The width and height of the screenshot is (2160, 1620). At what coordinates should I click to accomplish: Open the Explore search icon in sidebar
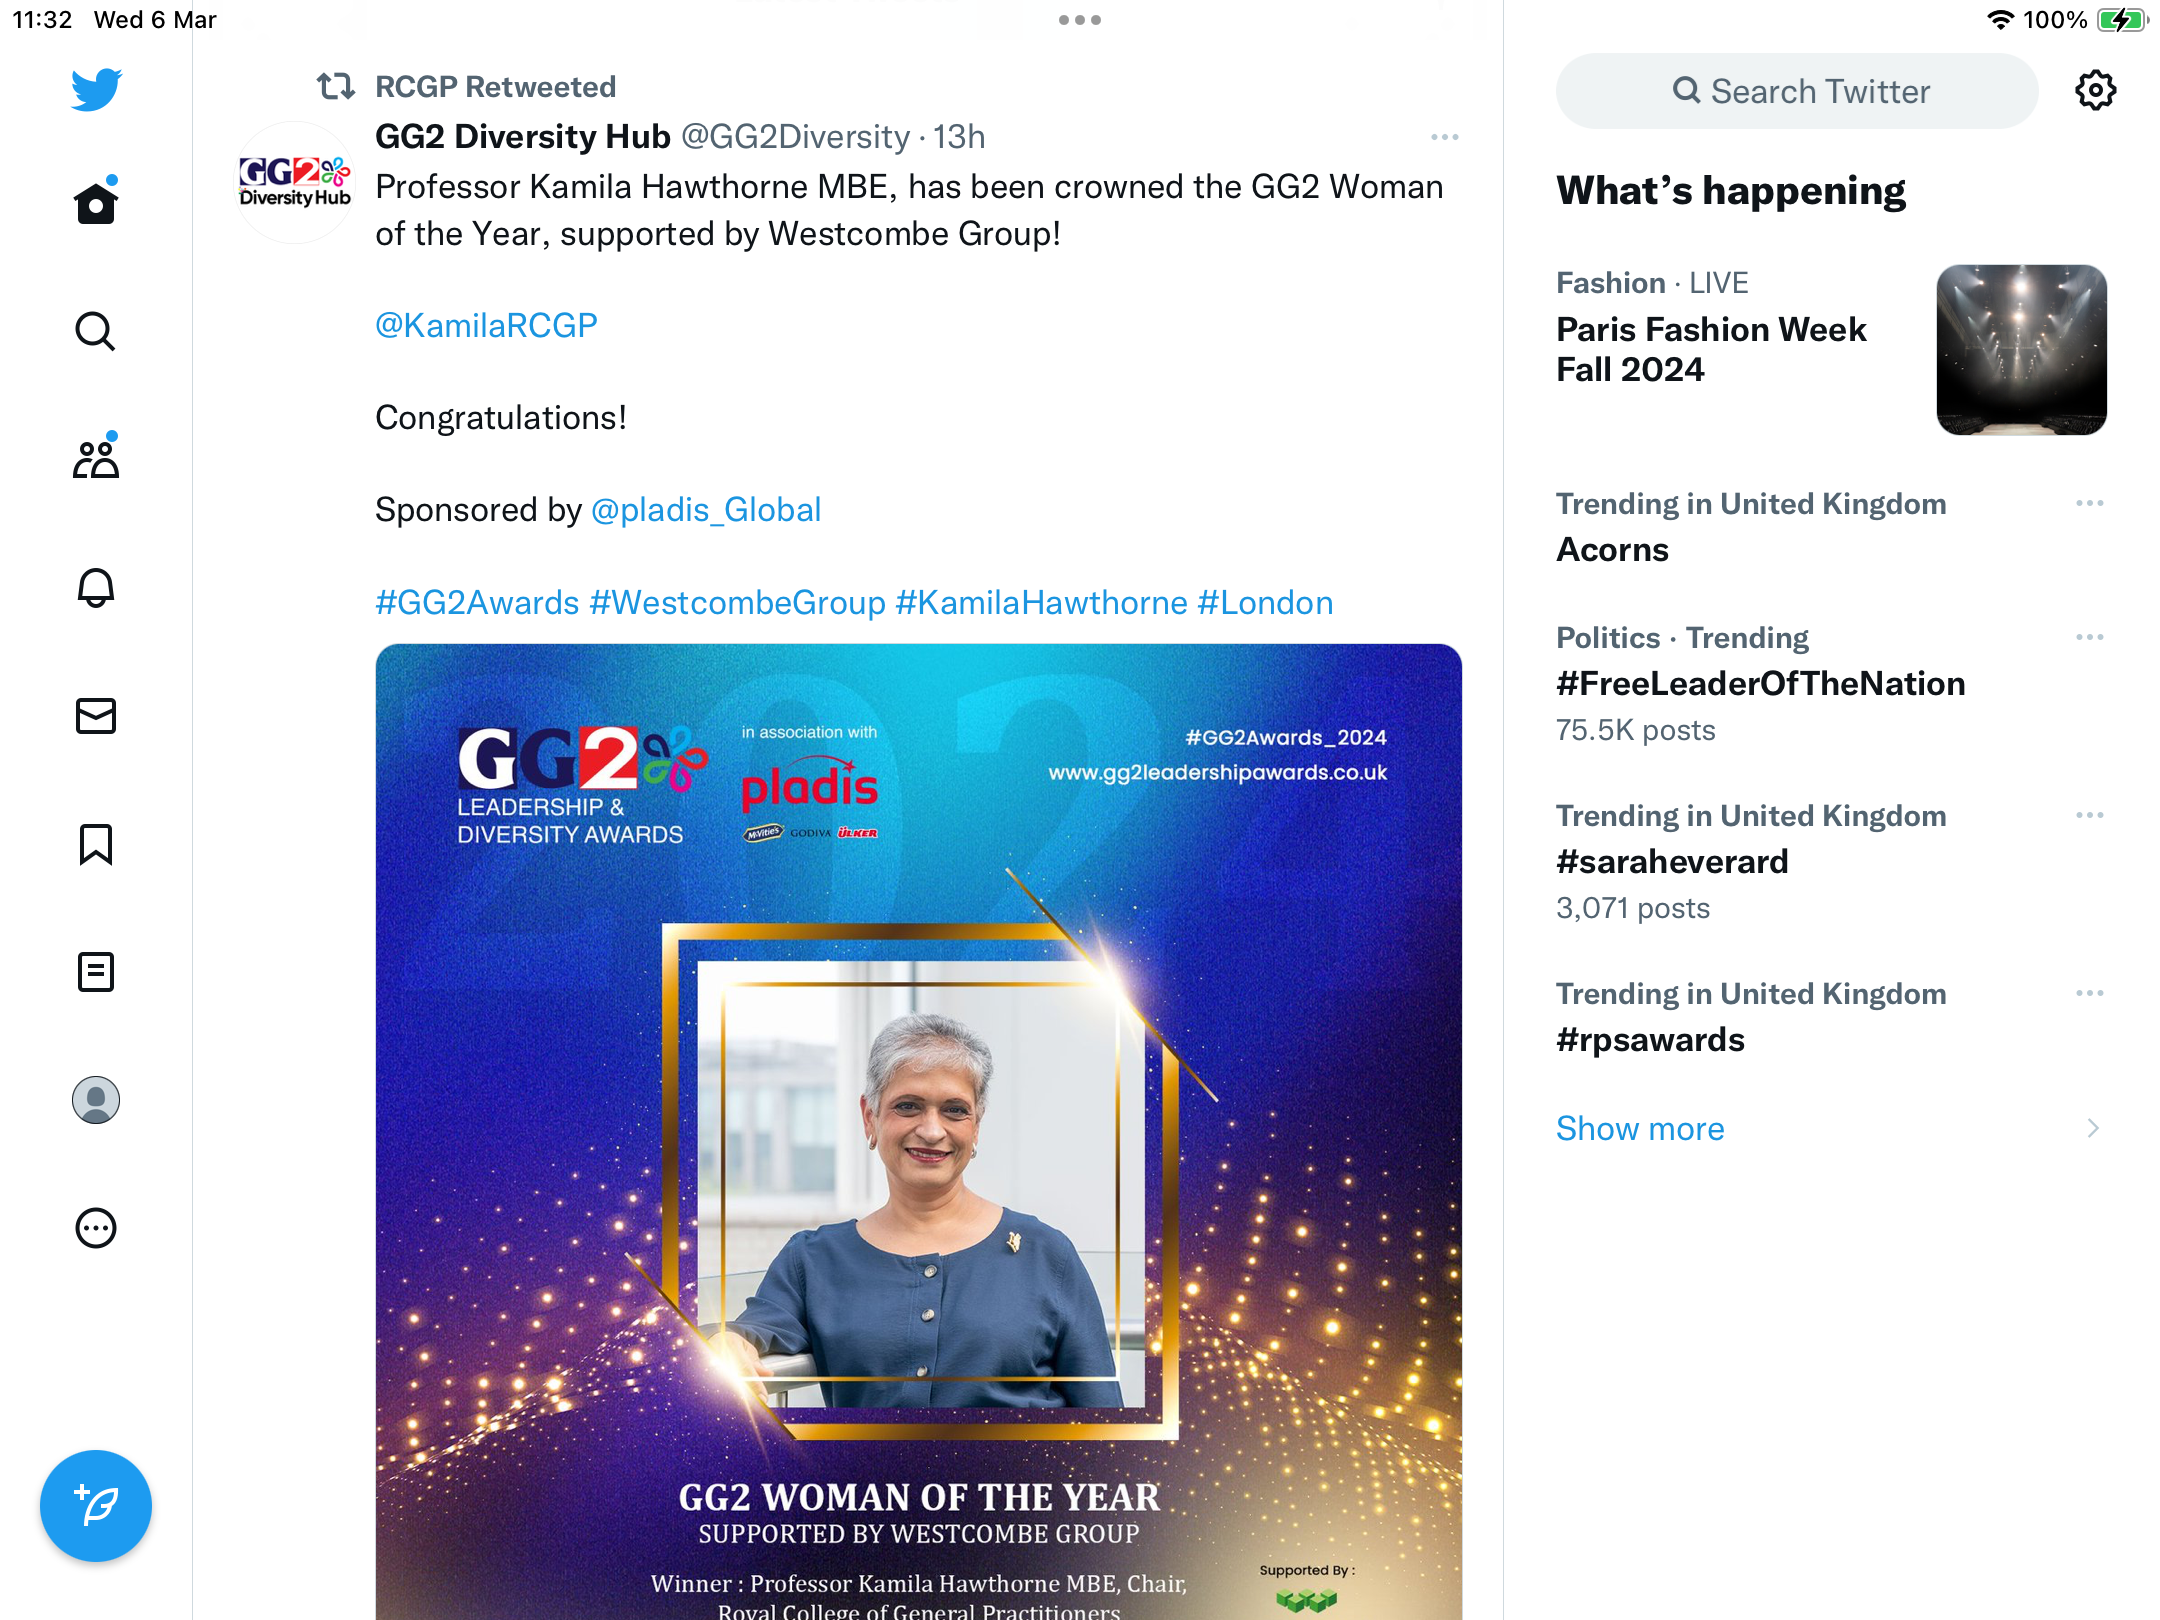[x=96, y=331]
